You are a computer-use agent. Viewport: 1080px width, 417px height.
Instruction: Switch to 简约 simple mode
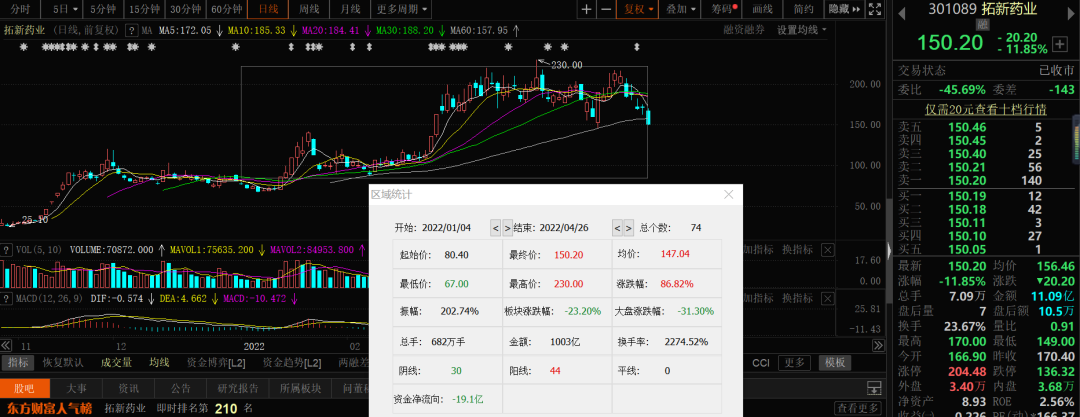803,10
